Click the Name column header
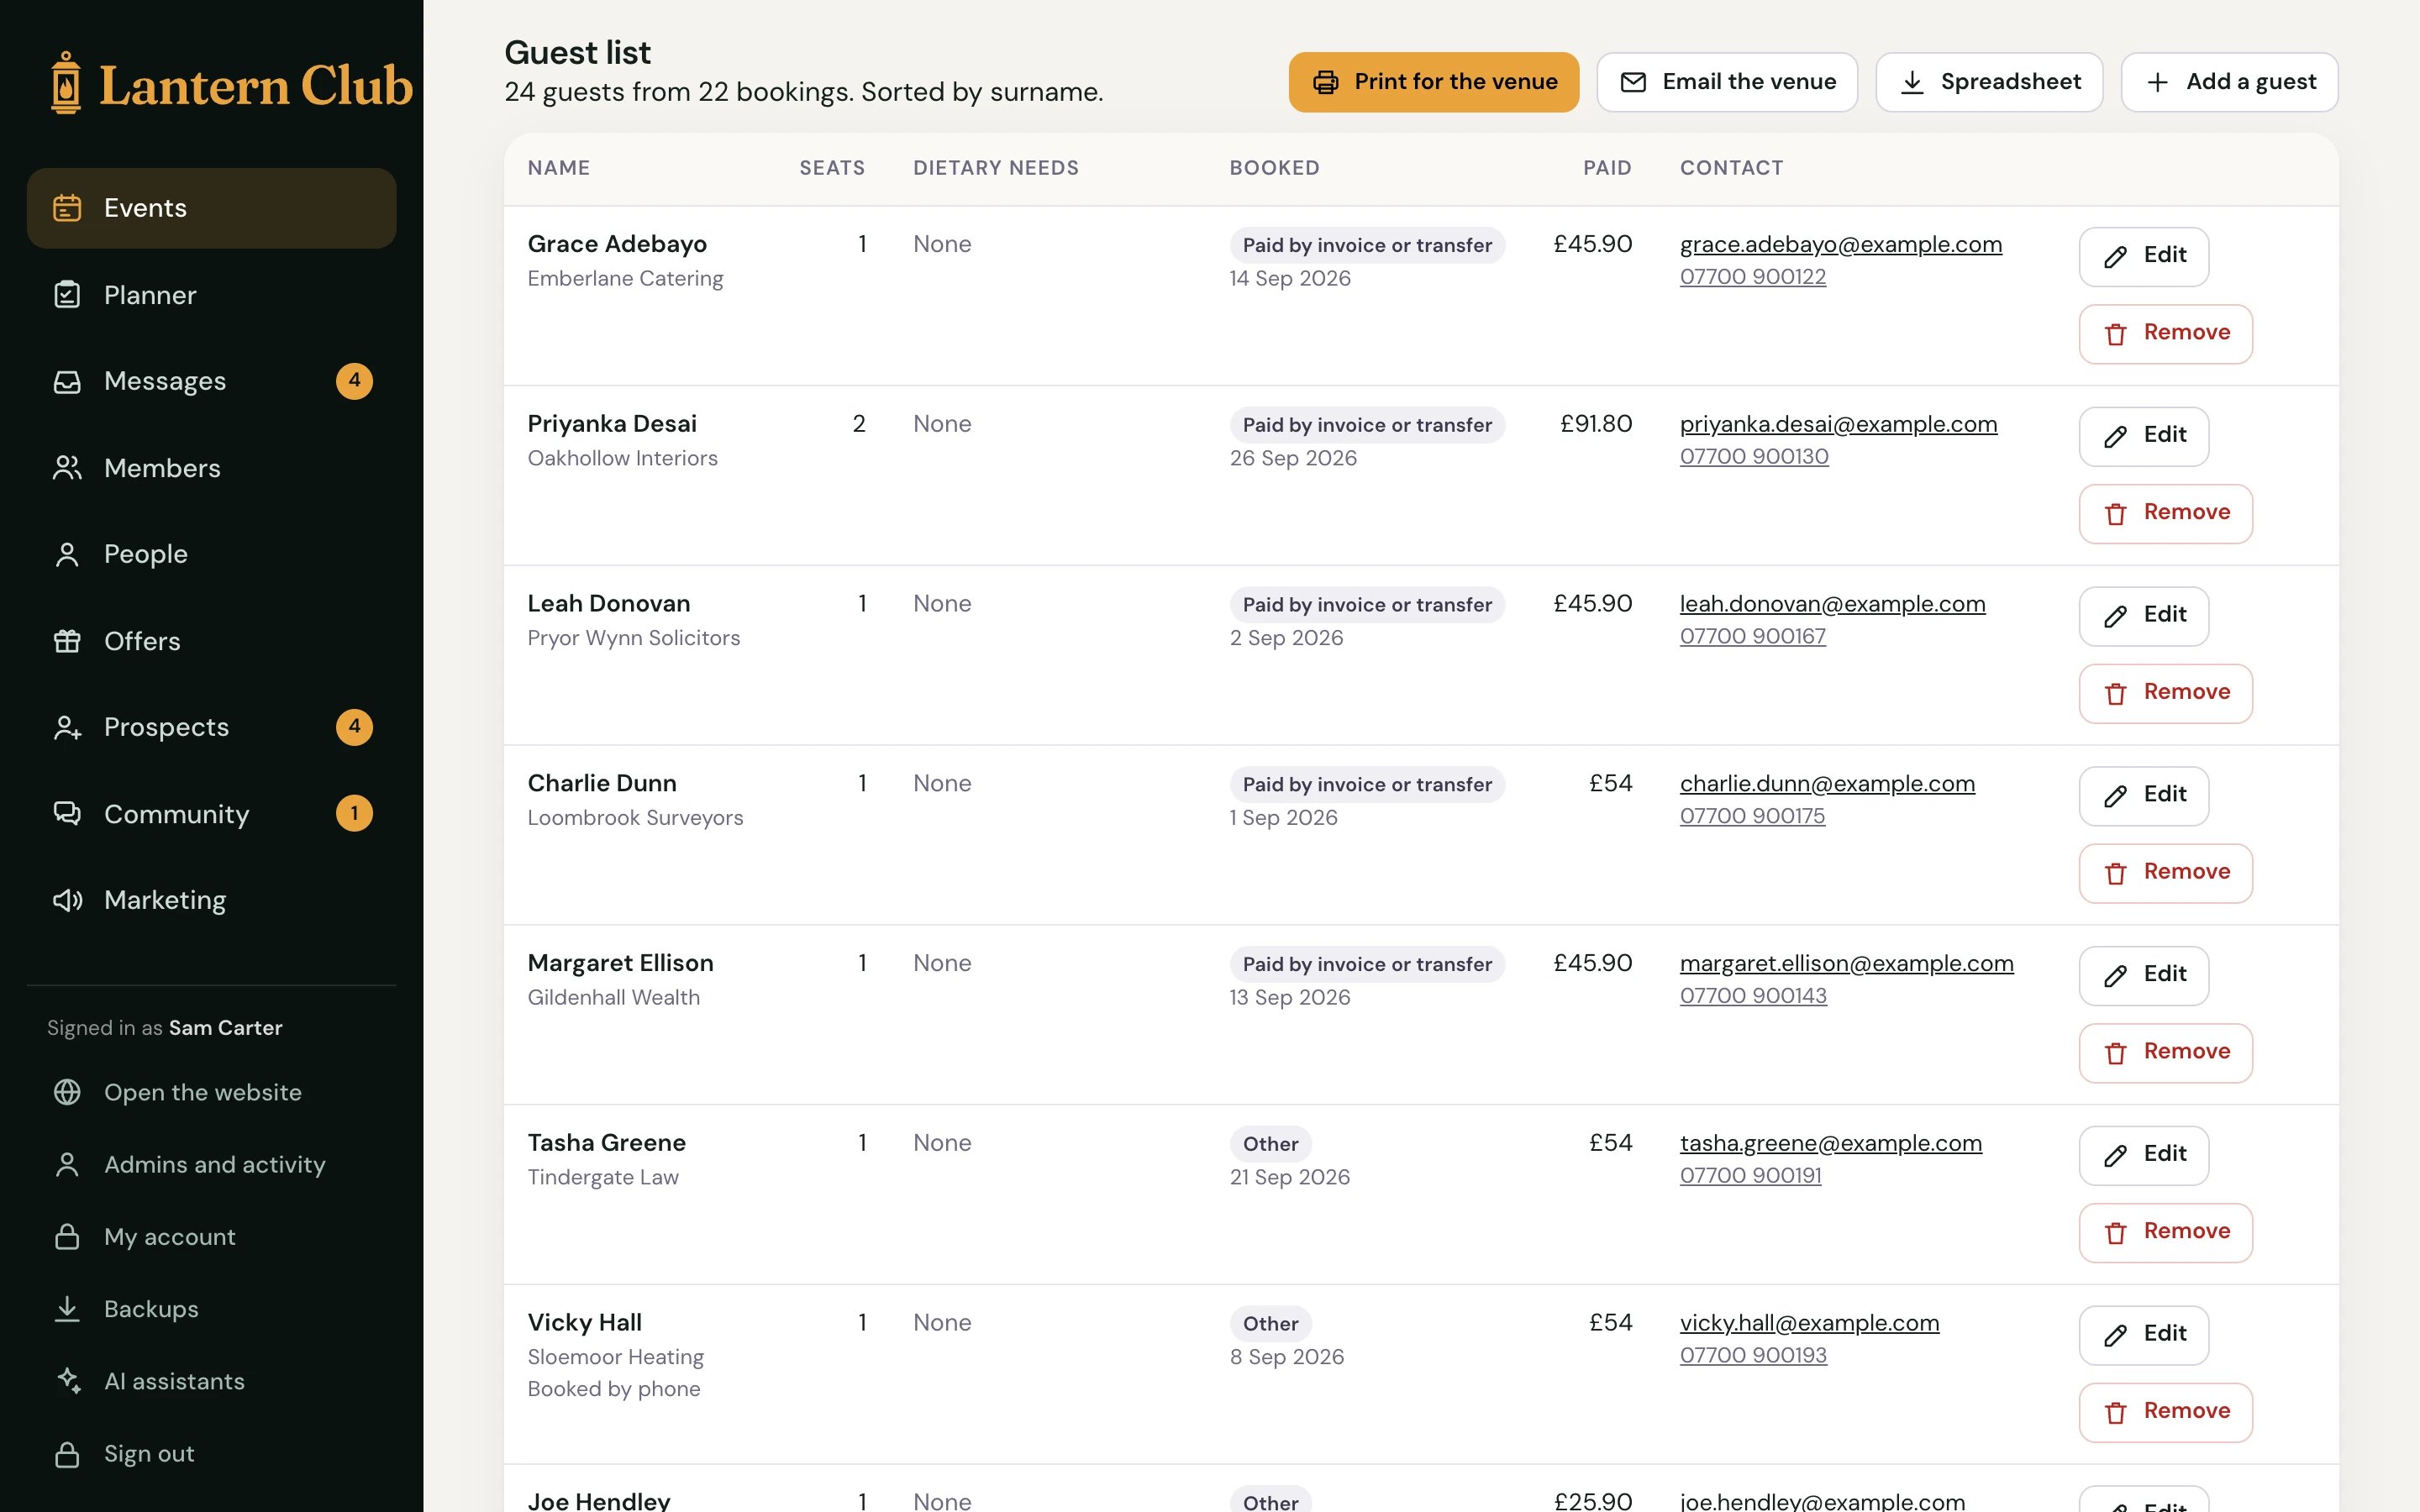Screen dimensions: 2420x1512 pyautogui.click(x=558, y=168)
